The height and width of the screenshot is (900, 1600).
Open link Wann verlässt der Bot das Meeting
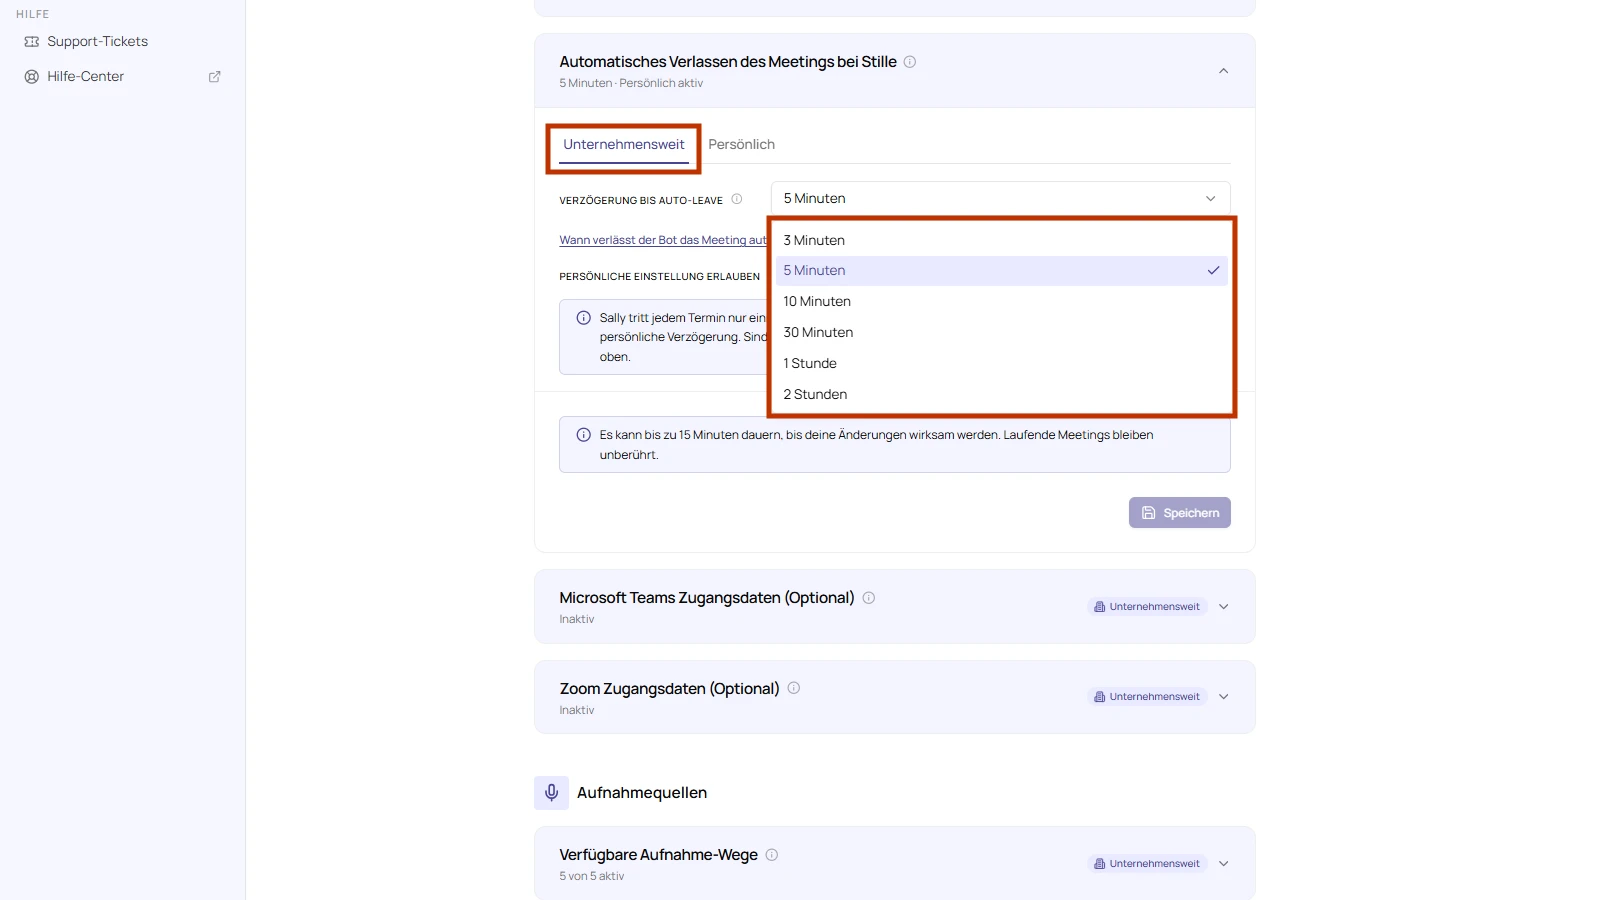[663, 240]
